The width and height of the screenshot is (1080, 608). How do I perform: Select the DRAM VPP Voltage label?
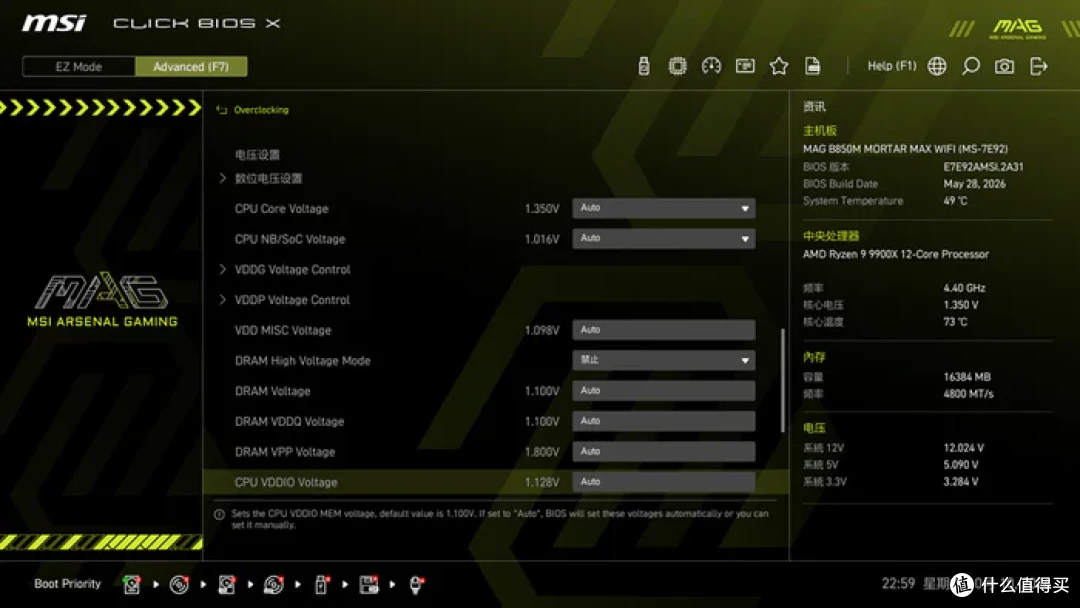(x=285, y=452)
